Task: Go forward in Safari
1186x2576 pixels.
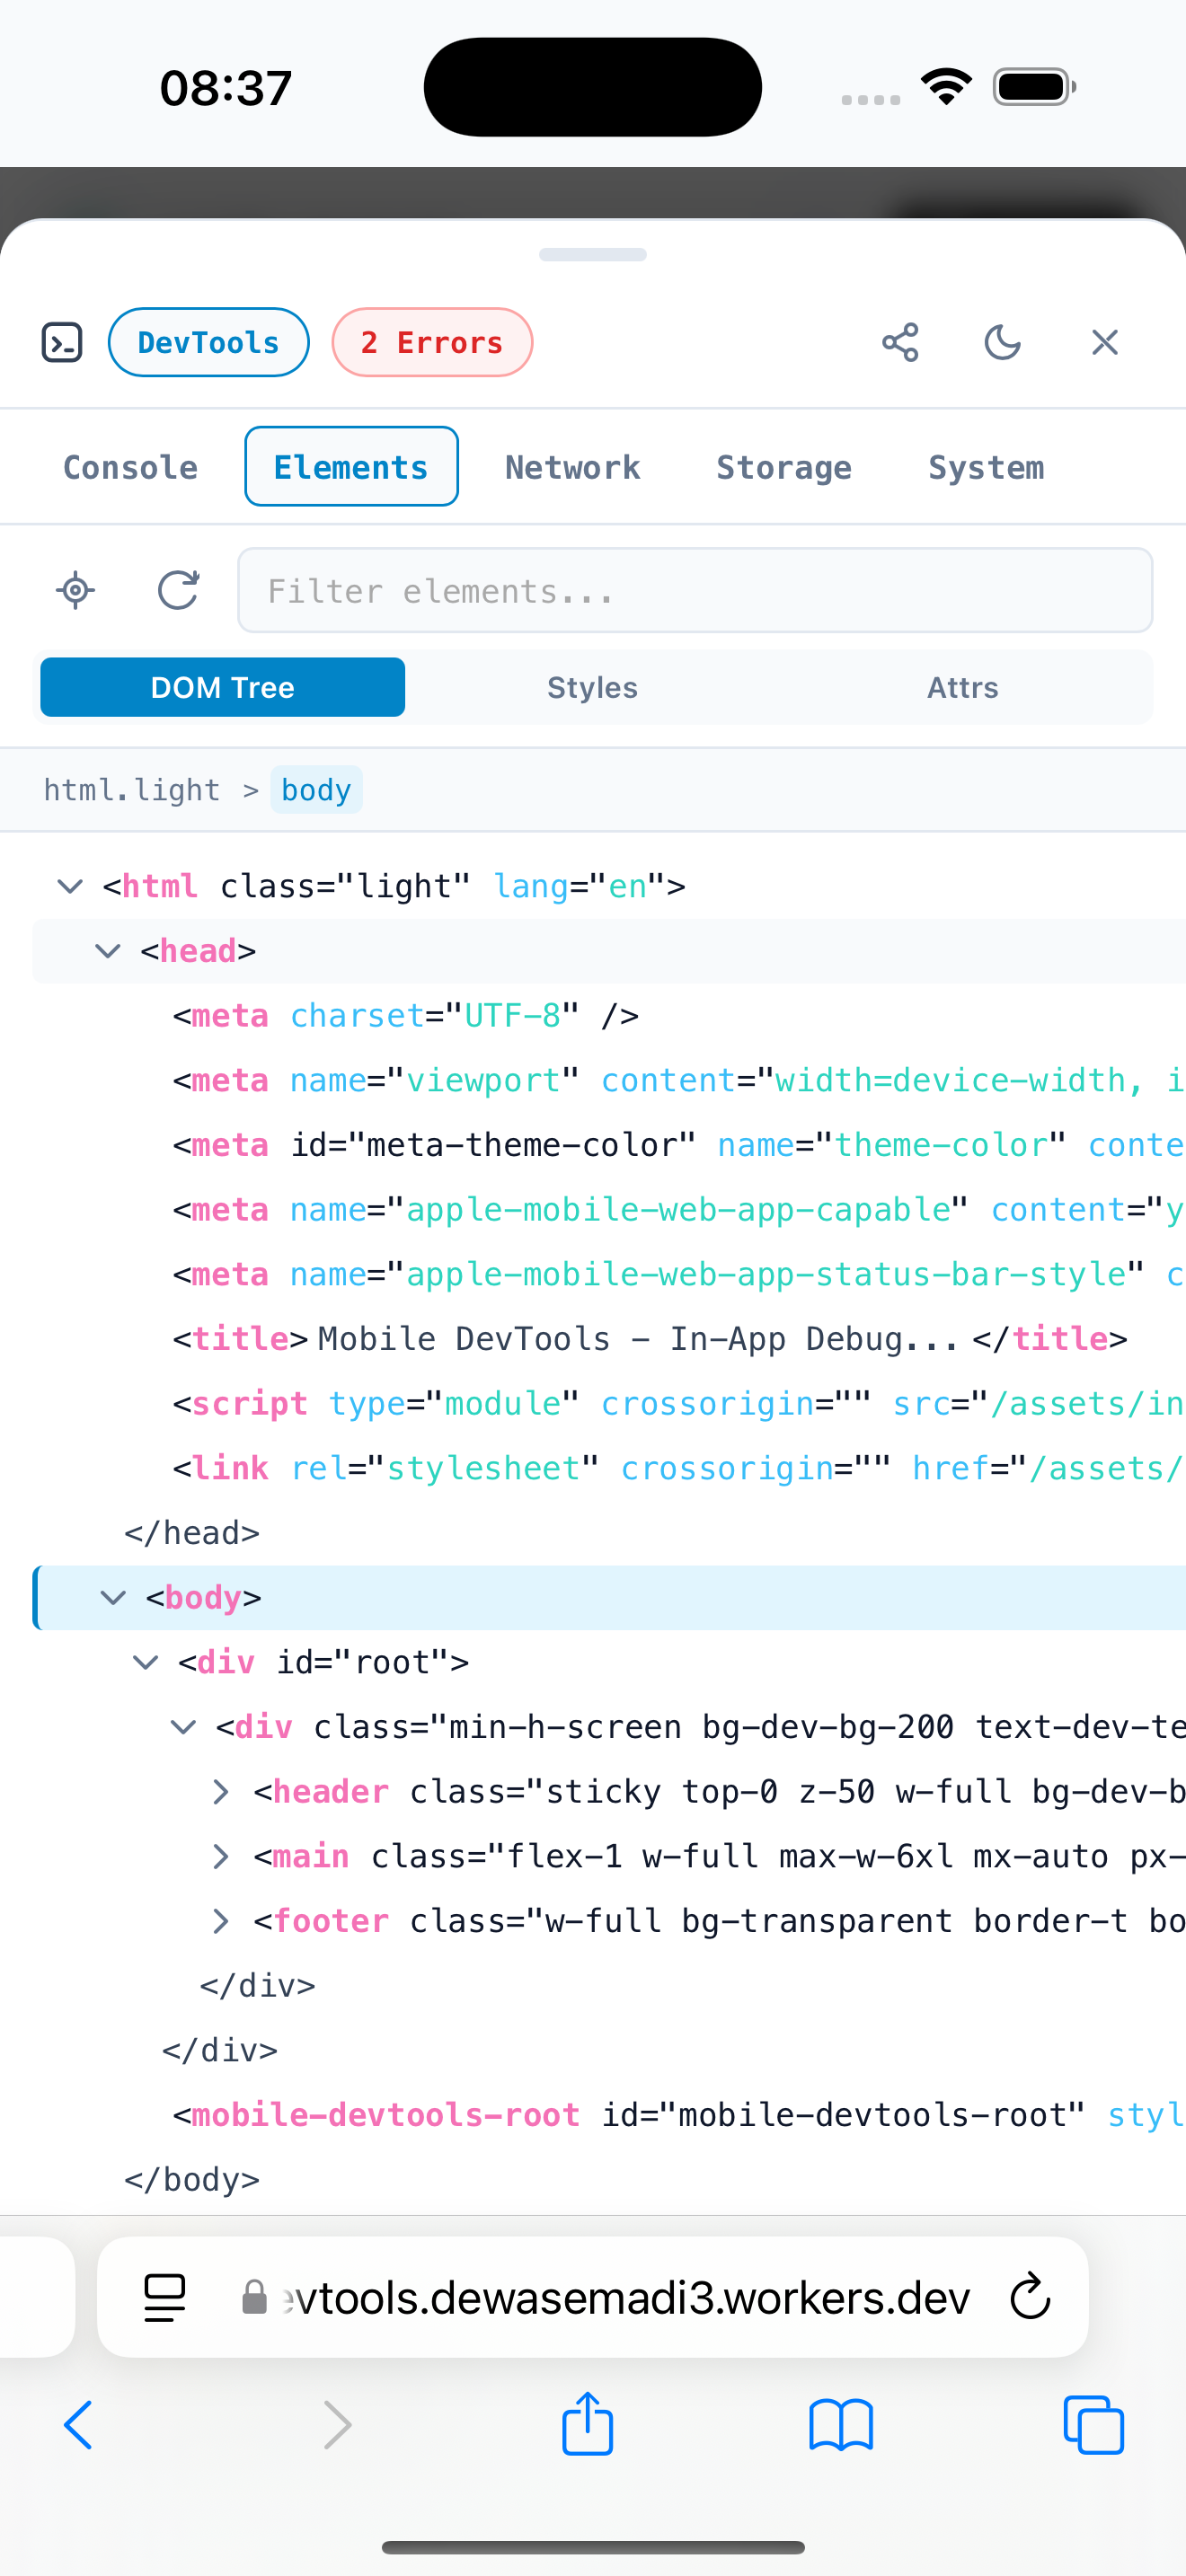Action: [x=338, y=2425]
